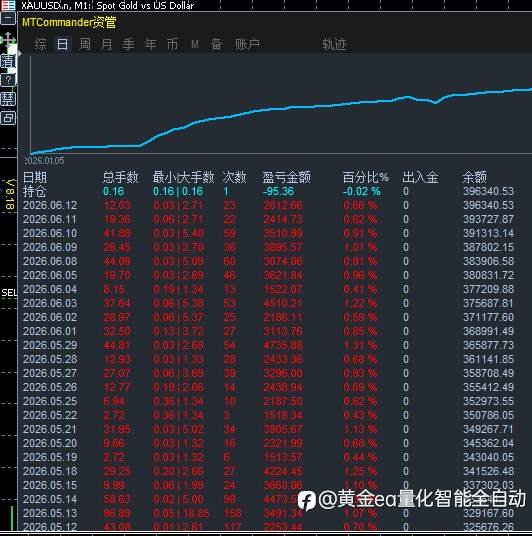Click the 总手数 column header

pos(120,177)
